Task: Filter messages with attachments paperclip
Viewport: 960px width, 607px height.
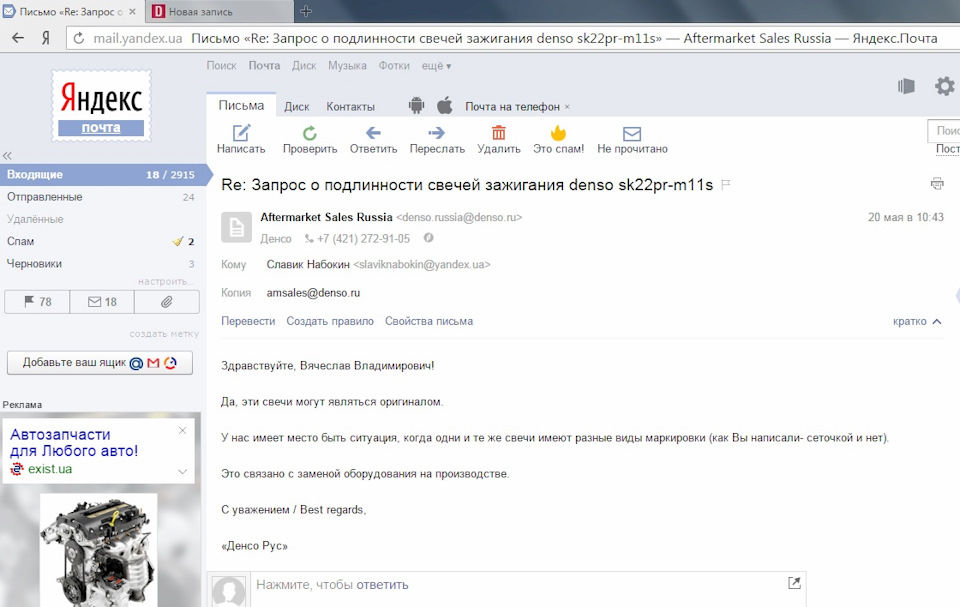Action: tap(167, 302)
